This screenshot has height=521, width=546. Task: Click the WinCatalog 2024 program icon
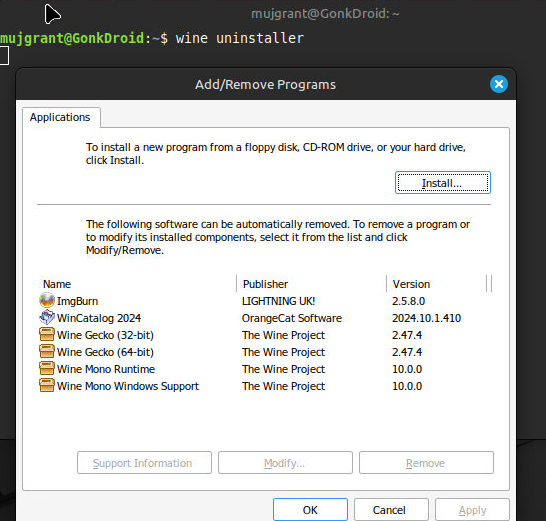pos(47,318)
